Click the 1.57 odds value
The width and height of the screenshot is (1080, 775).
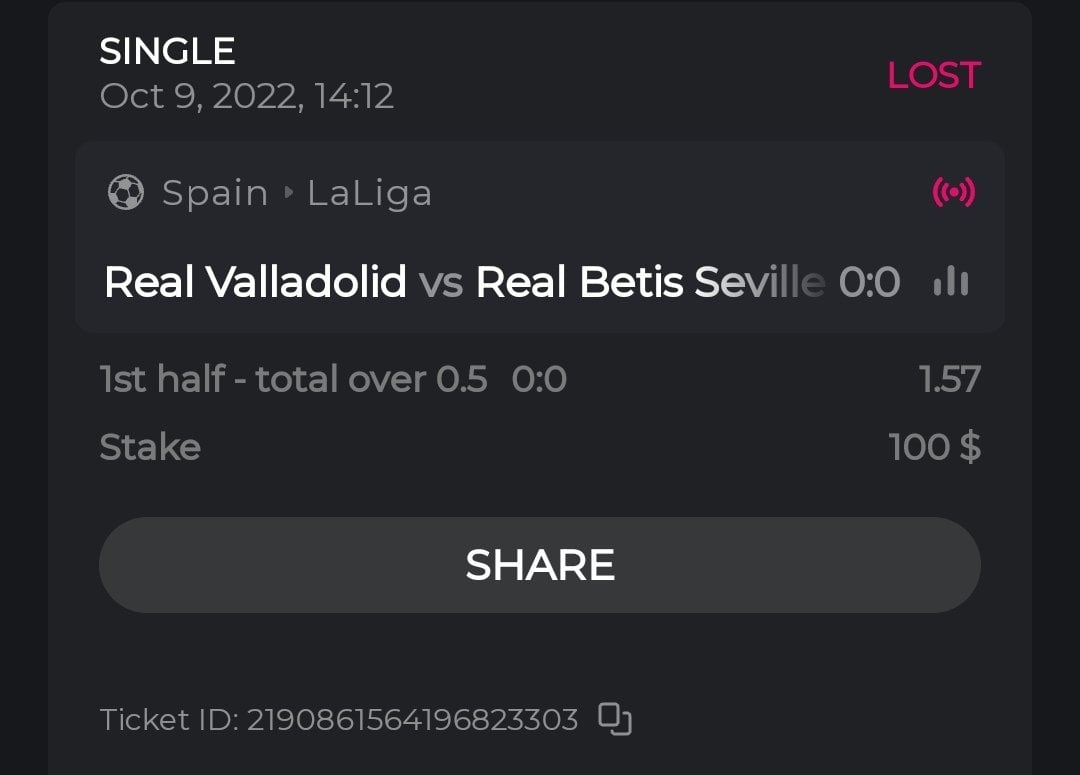tap(949, 380)
